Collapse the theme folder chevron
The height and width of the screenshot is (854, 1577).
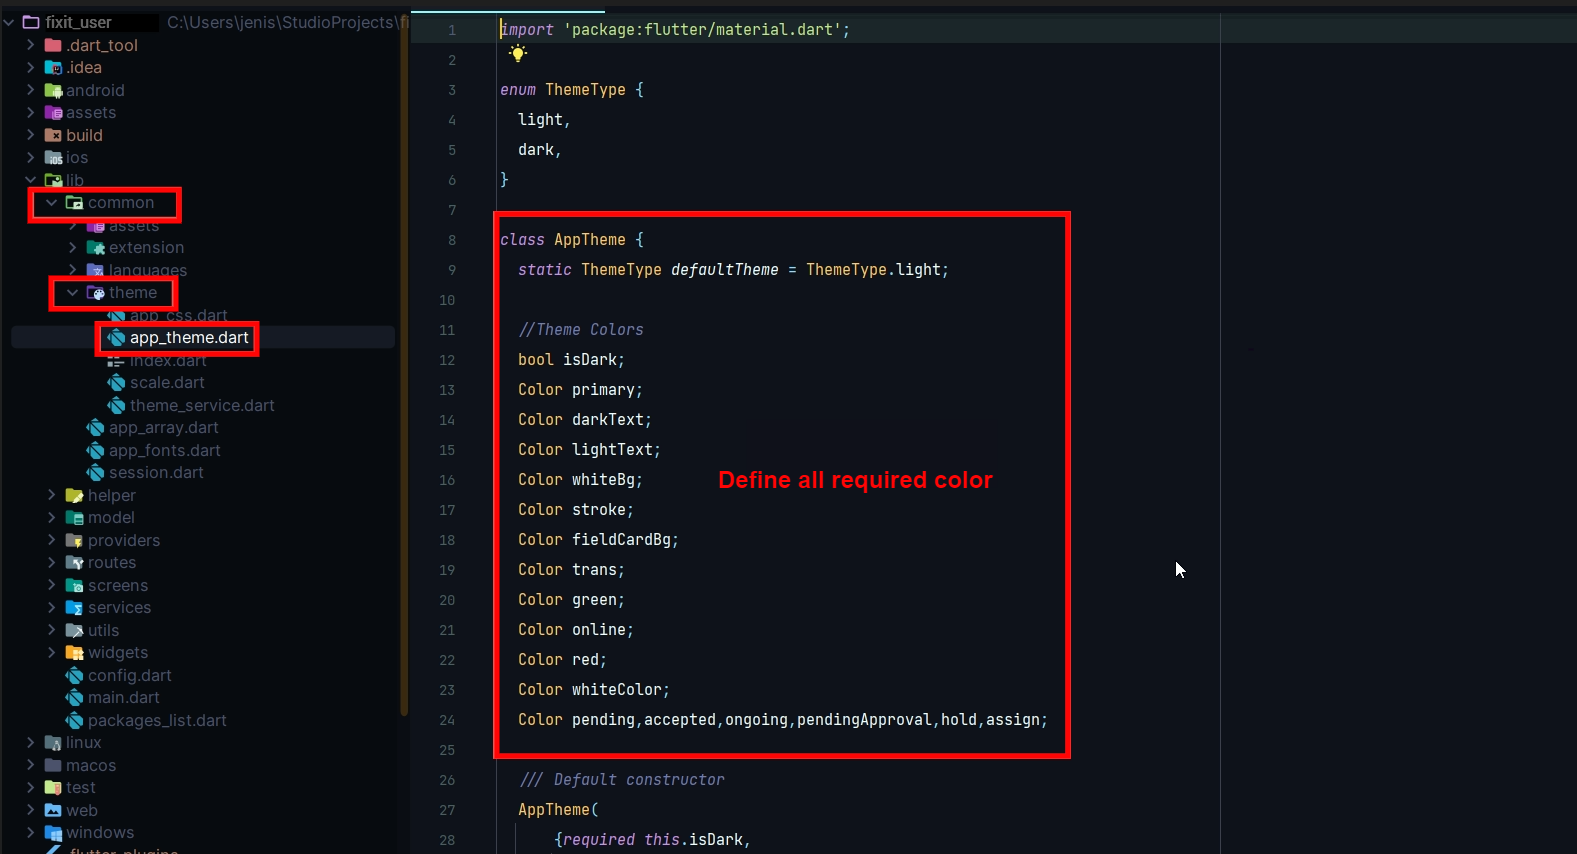(72, 293)
